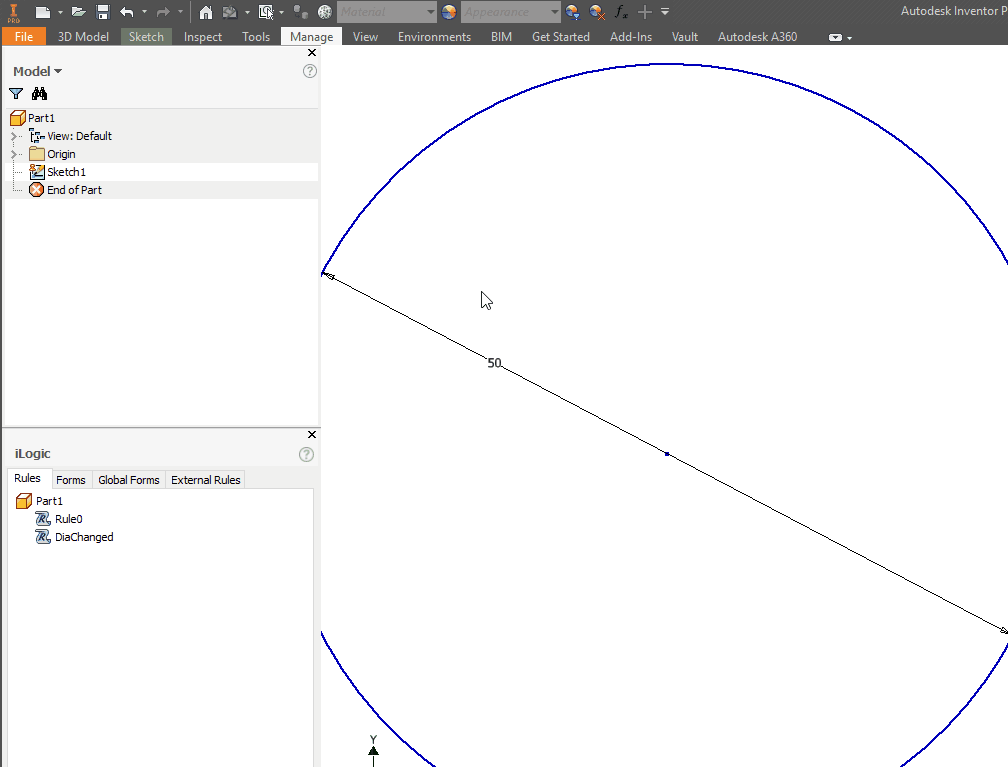Screen dimensions: 1008x767
Task: Select the Undo icon
Action: [128, 11]
